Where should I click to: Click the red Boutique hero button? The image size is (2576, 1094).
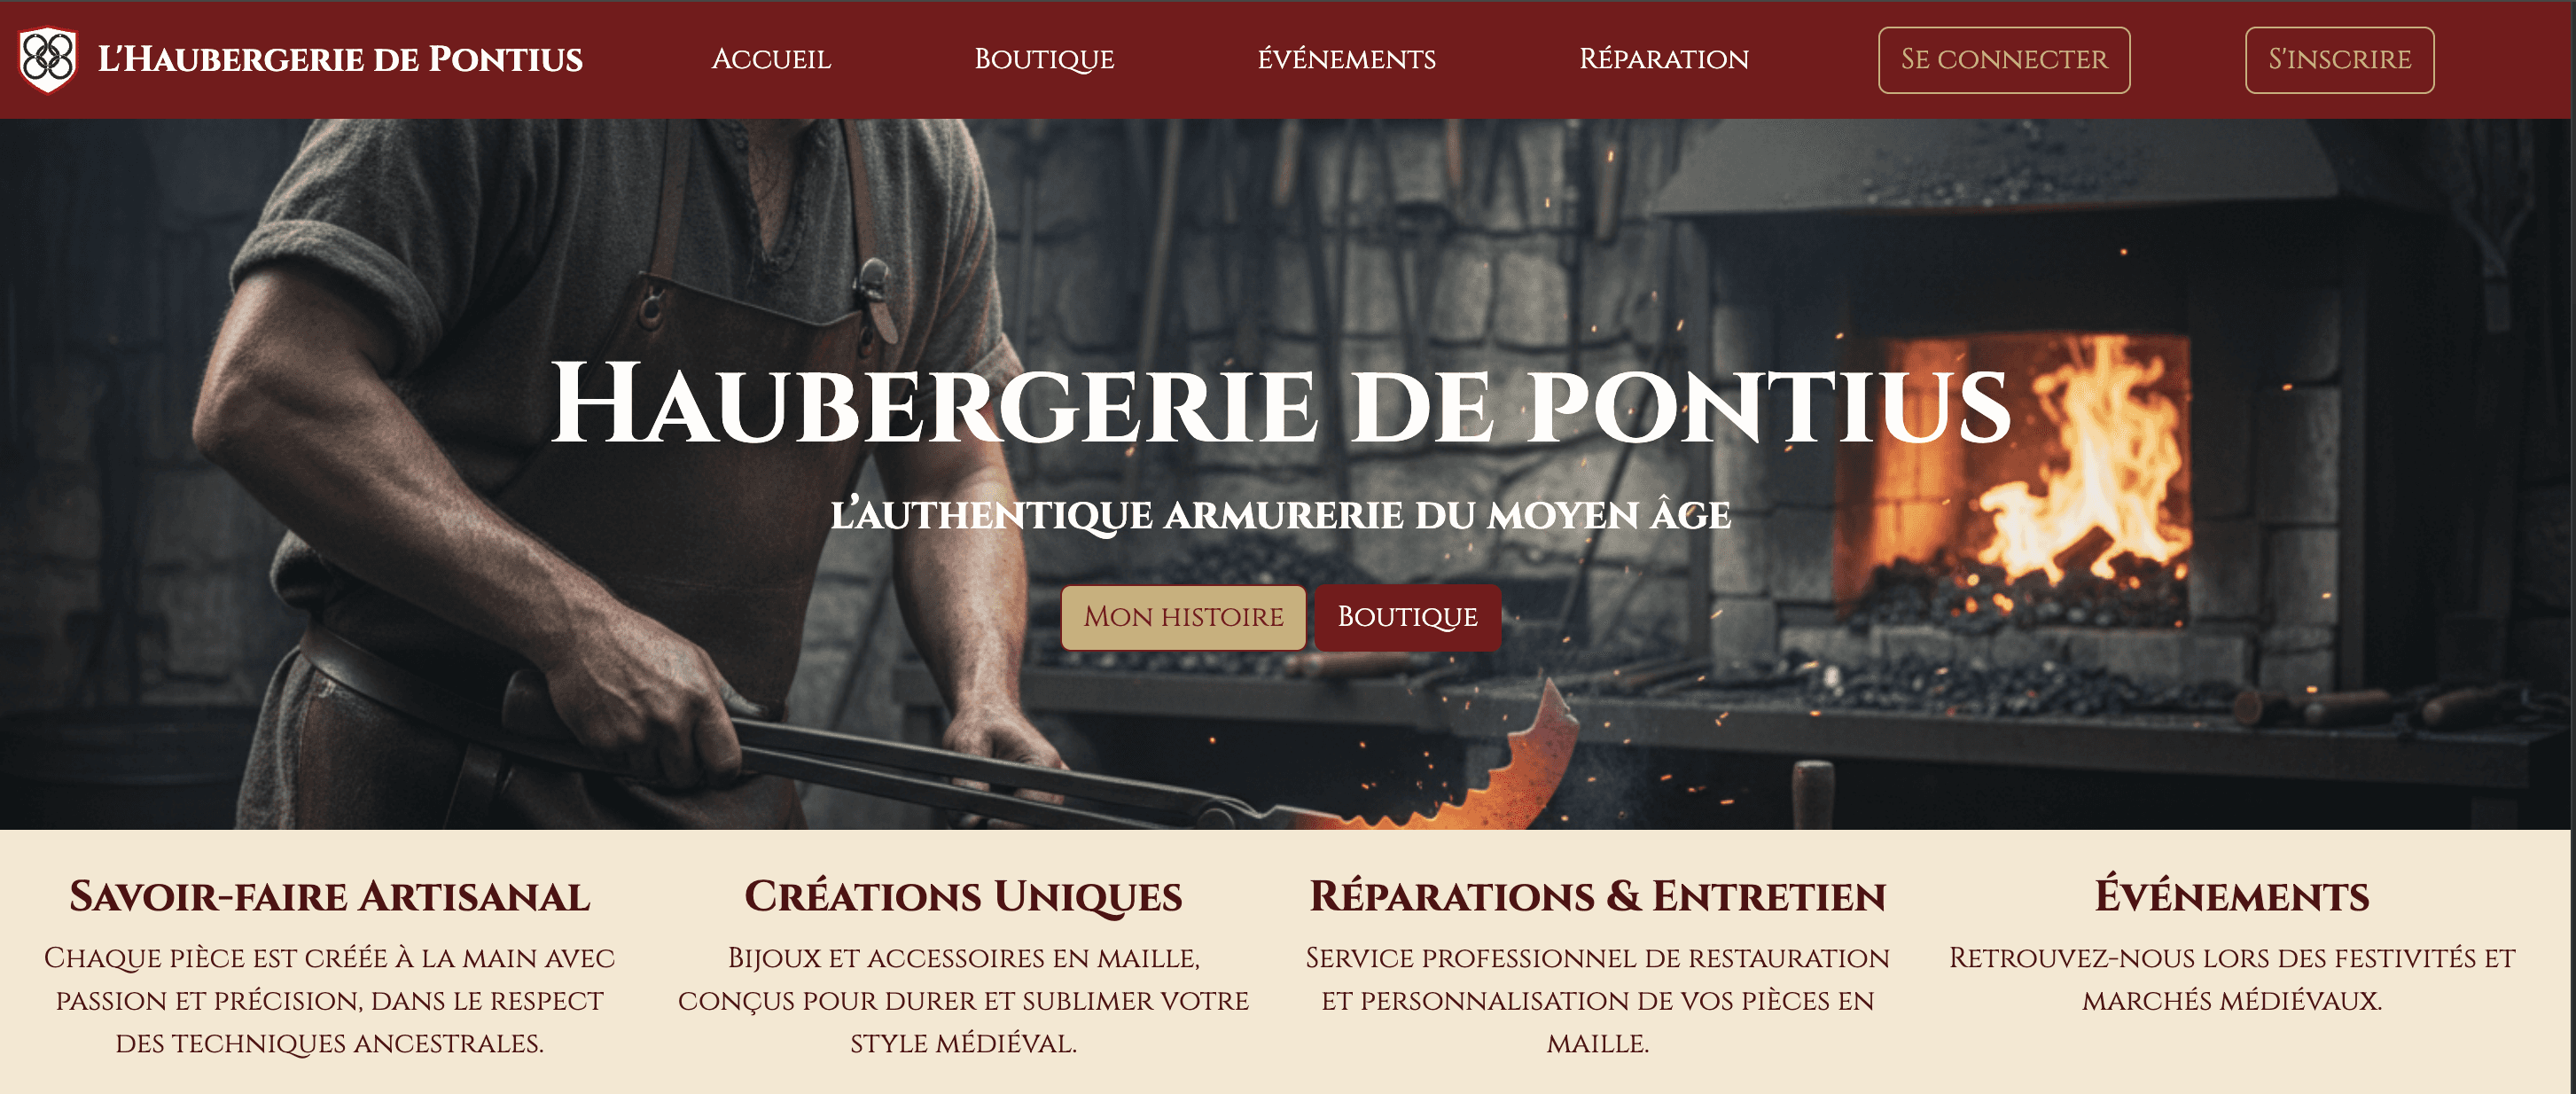click(x=1407, y=617)
